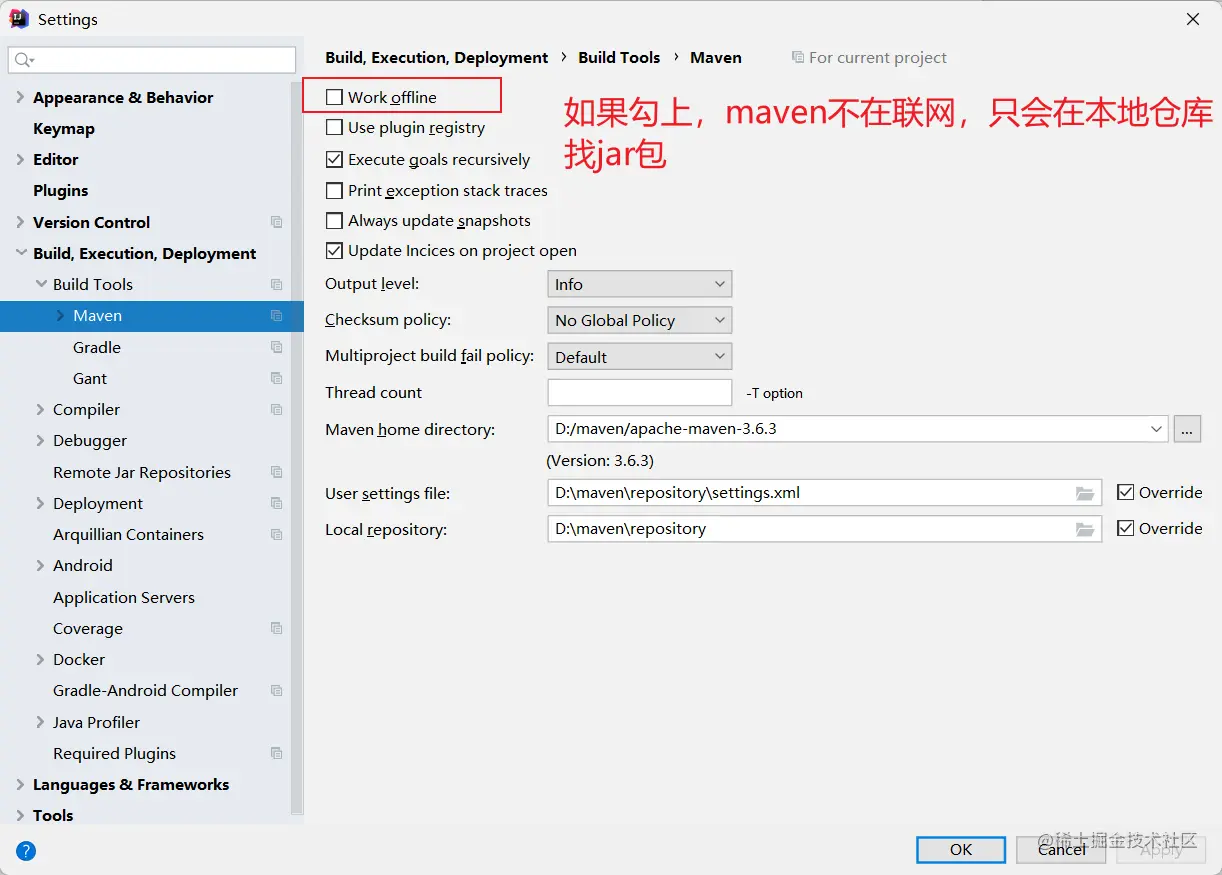
Task: Click the Maven home browse (...) button
Action: coord(1187,429)
